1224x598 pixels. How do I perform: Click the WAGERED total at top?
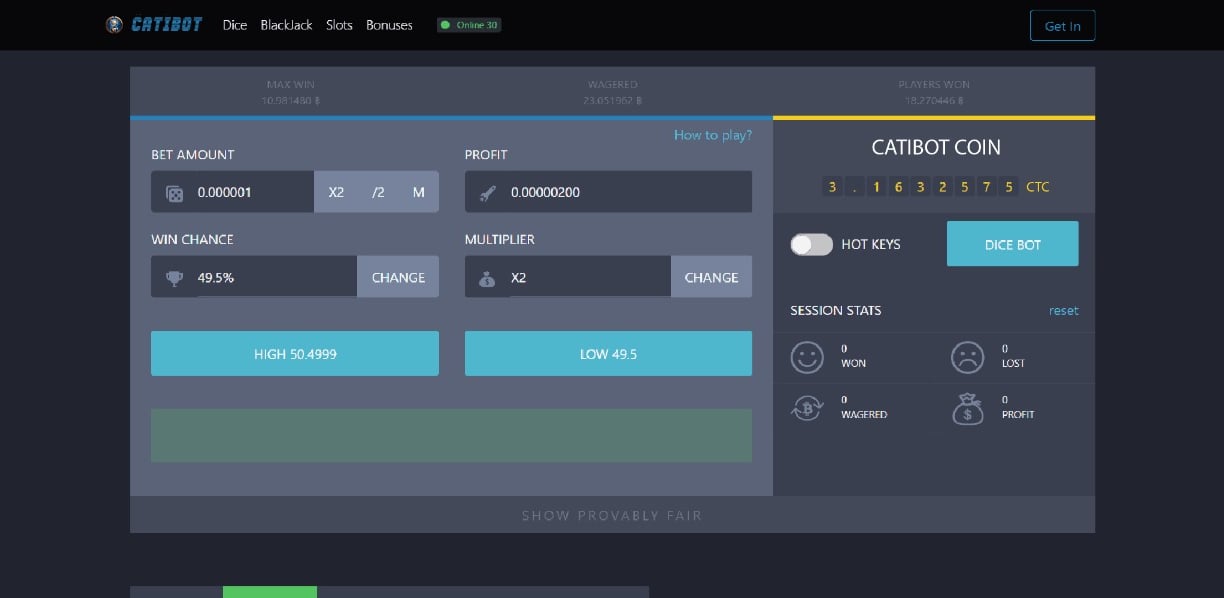(x=612, y=92)
